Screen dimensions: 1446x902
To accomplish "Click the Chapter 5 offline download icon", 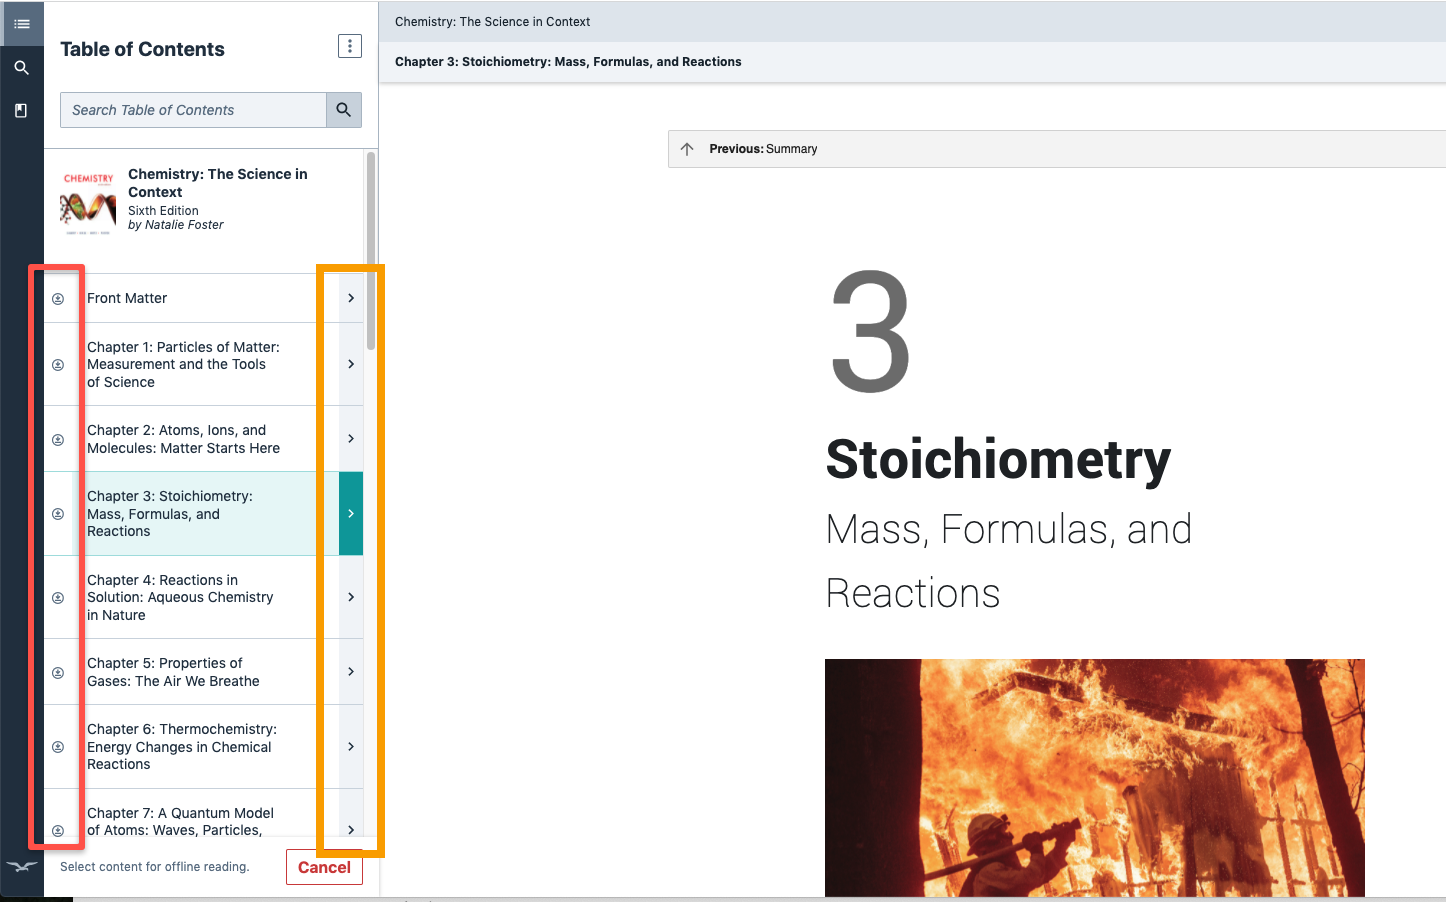I will pos(58,673).
